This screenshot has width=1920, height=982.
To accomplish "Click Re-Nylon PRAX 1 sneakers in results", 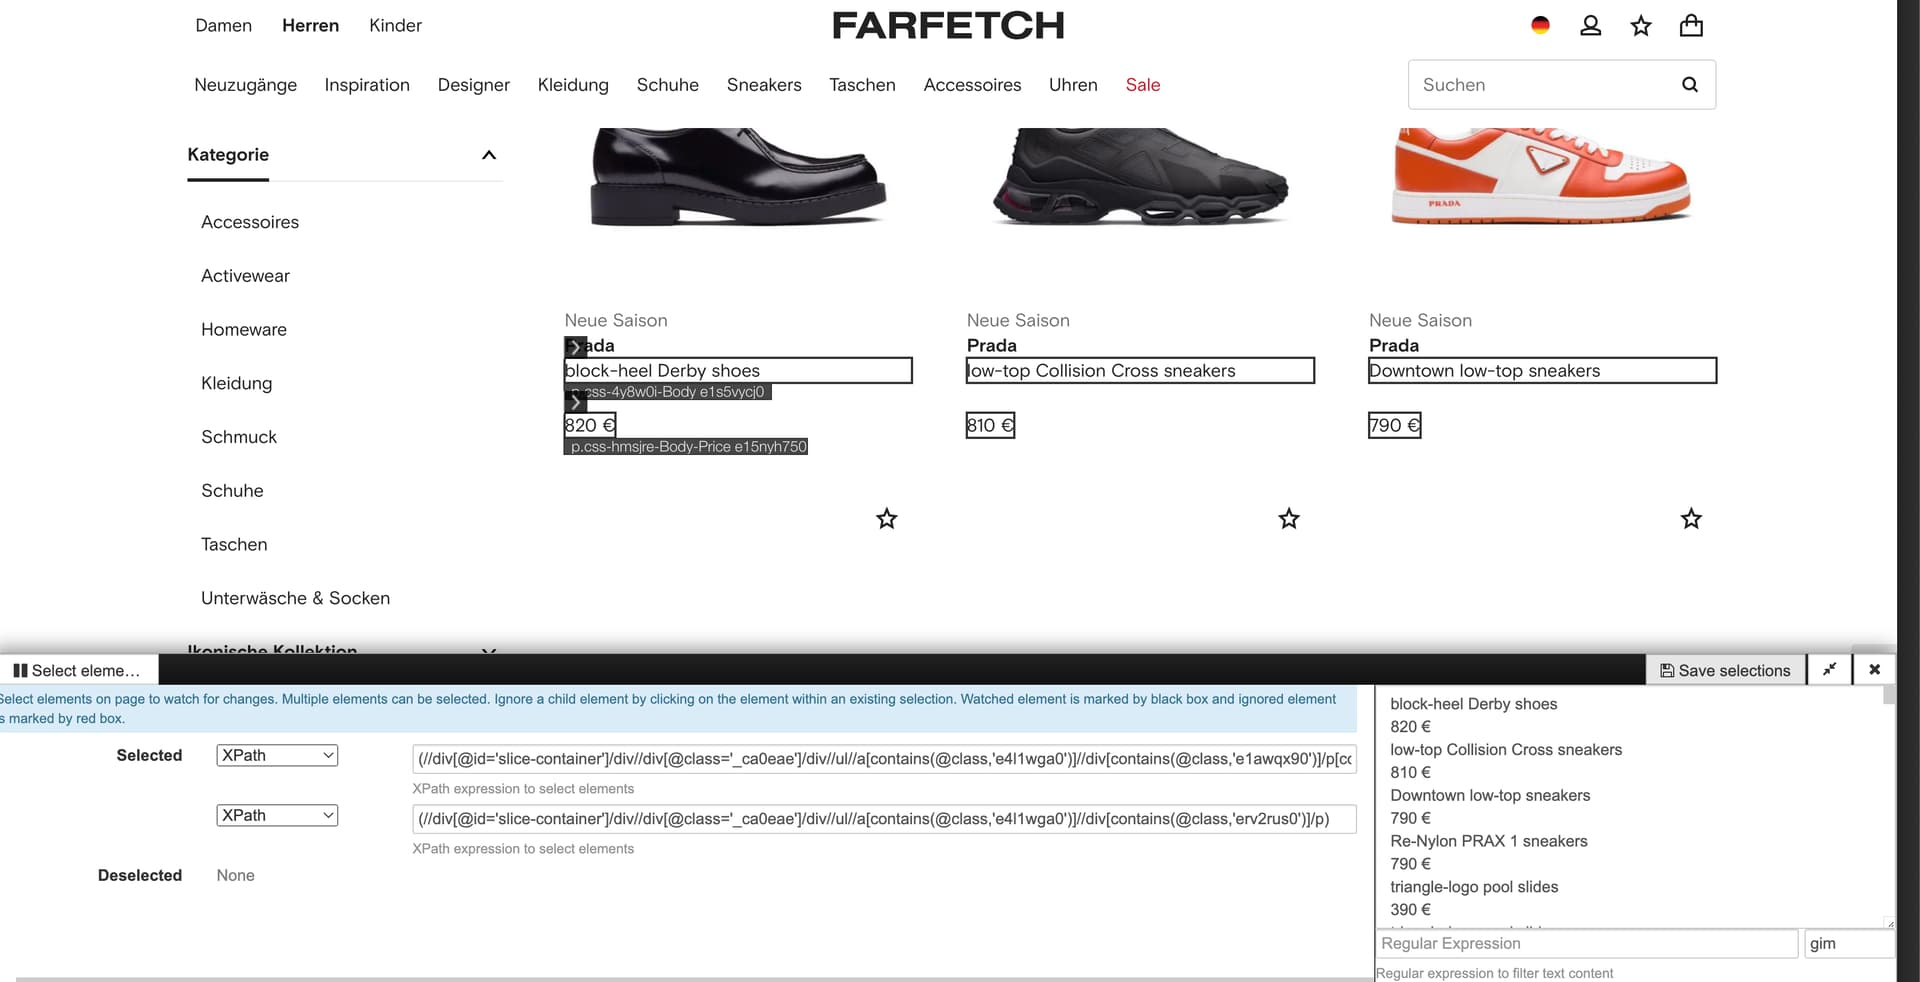I will pos(1488,841).
